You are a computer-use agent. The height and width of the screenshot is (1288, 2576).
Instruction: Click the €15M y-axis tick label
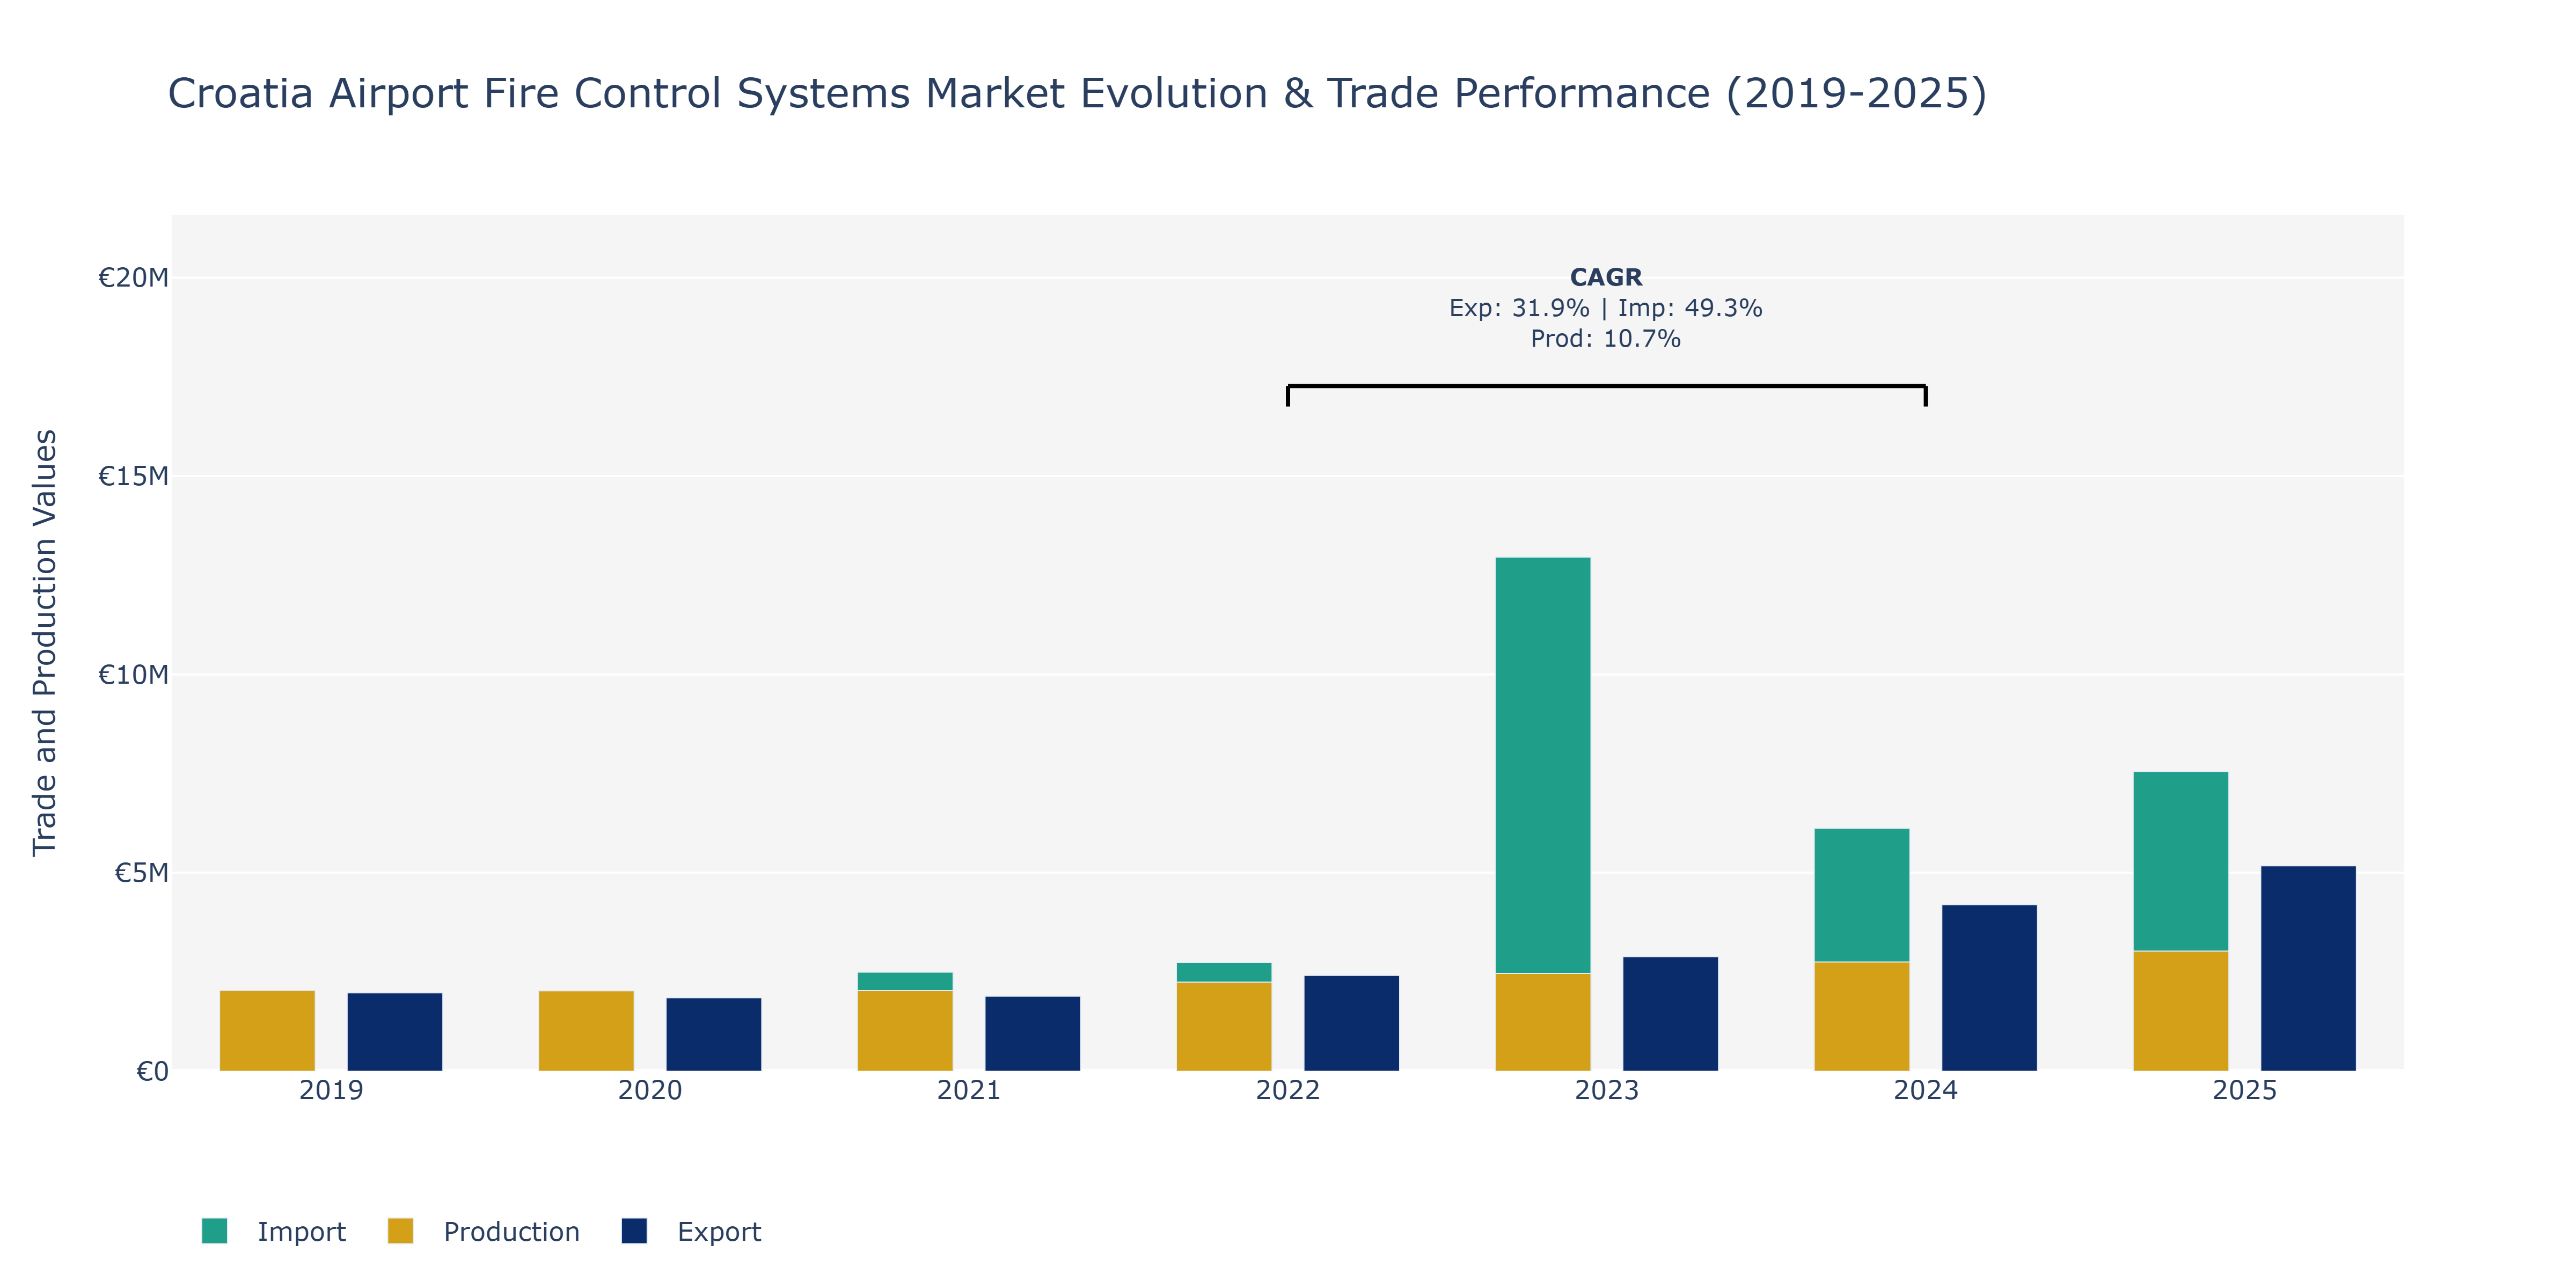(133, 476)
